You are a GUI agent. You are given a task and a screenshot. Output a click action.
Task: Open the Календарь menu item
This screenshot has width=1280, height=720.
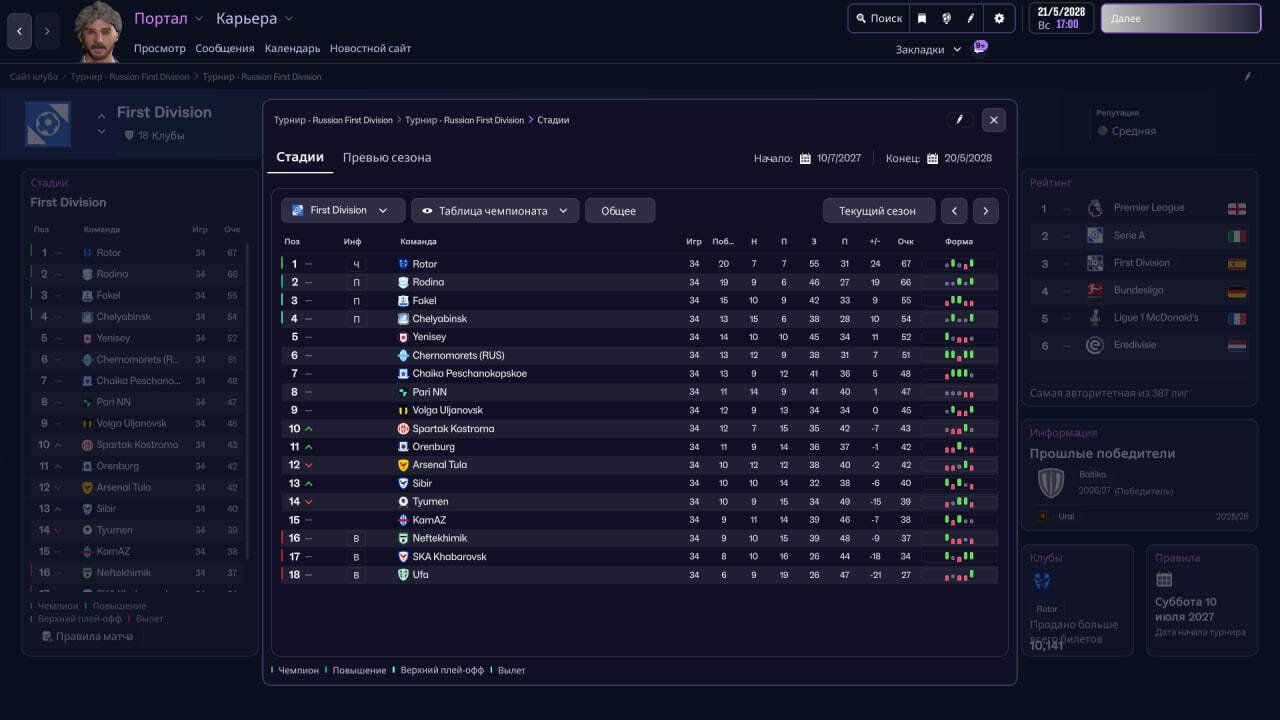coord(292,48)
